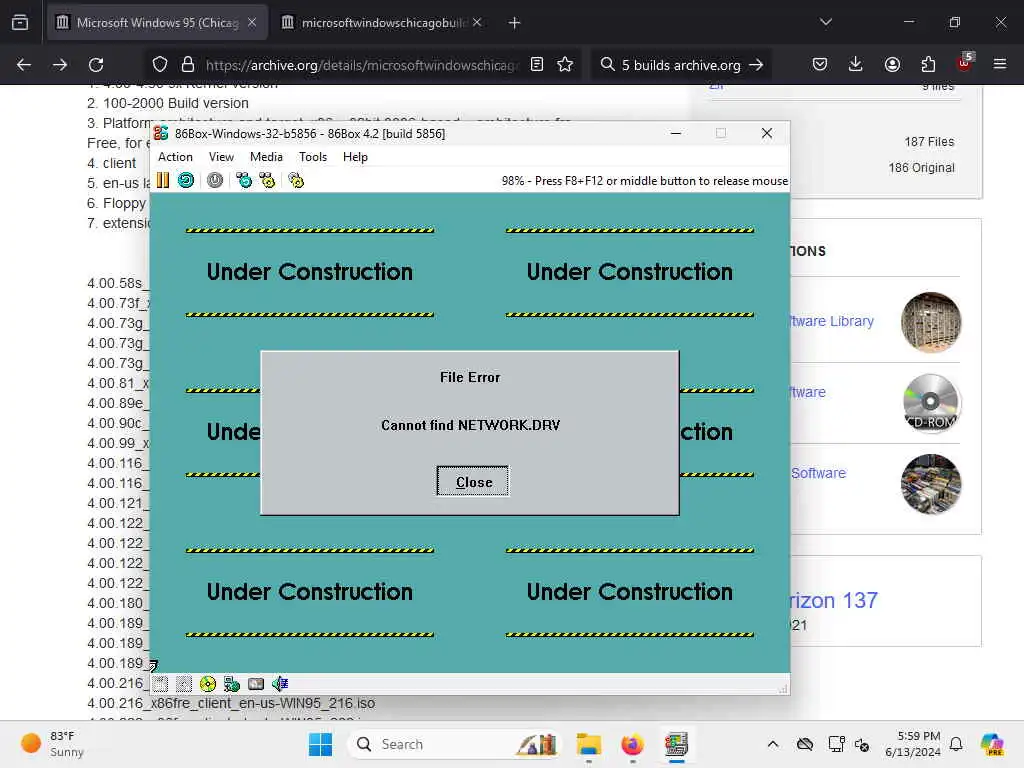Screen dimensions: 1024x768
Task: Click the tracking protection shield icon
Action: coord(160,65)
